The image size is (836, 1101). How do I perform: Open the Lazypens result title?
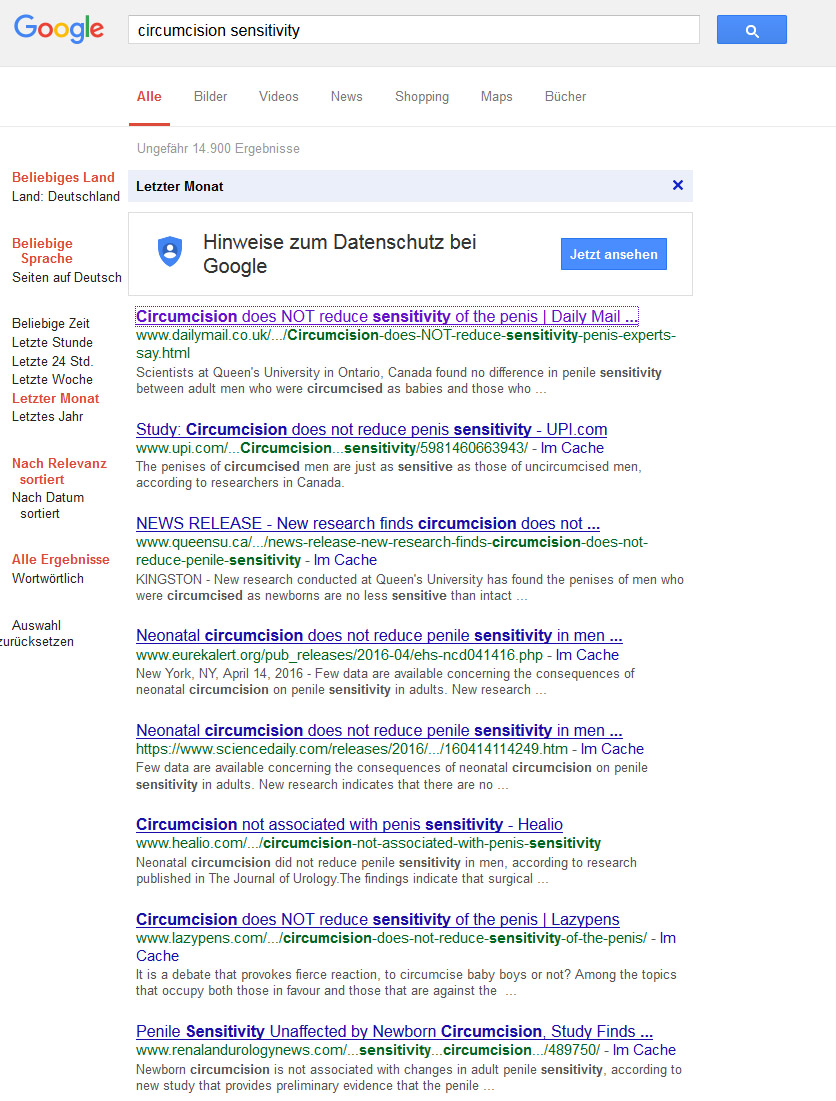[x=378, y=920]
